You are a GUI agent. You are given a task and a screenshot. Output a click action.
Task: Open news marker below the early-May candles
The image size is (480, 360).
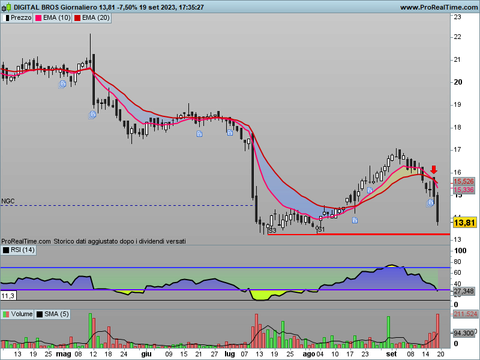[x=62, y=84]
